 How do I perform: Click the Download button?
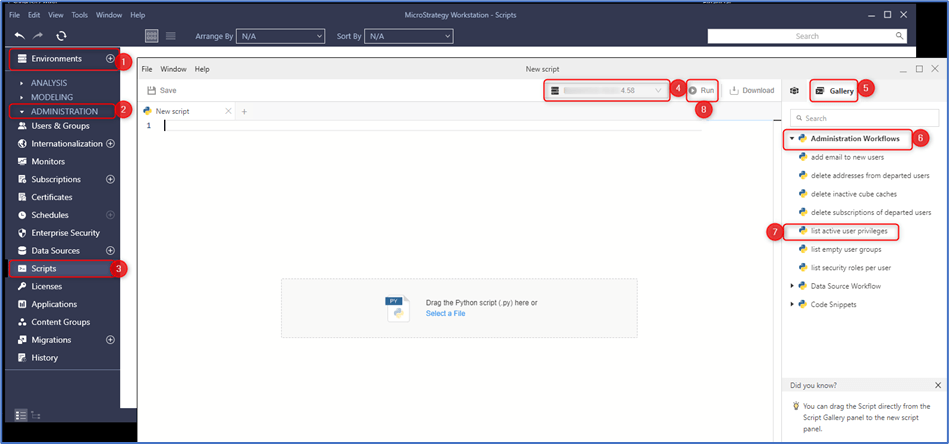coord(752,91)
